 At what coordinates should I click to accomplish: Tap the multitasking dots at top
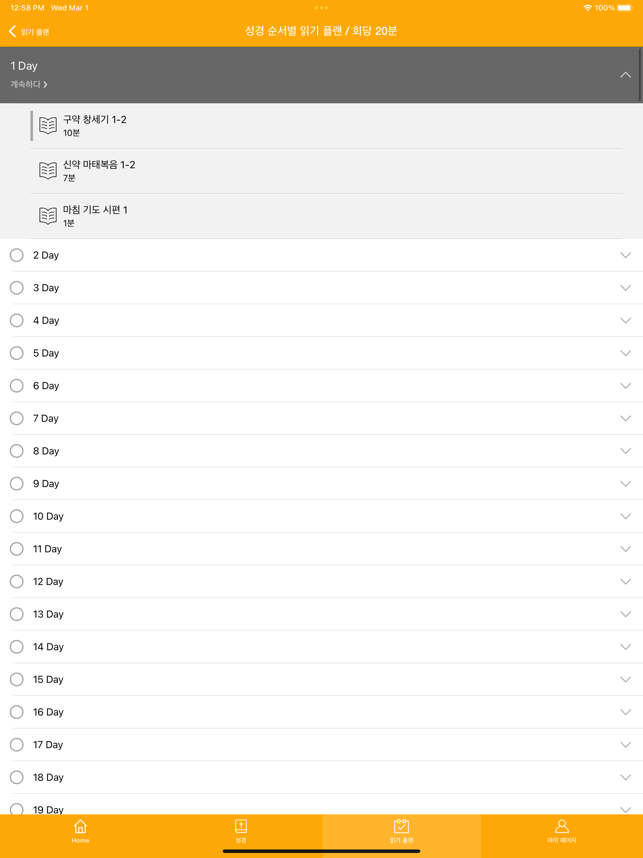(321, 8)
